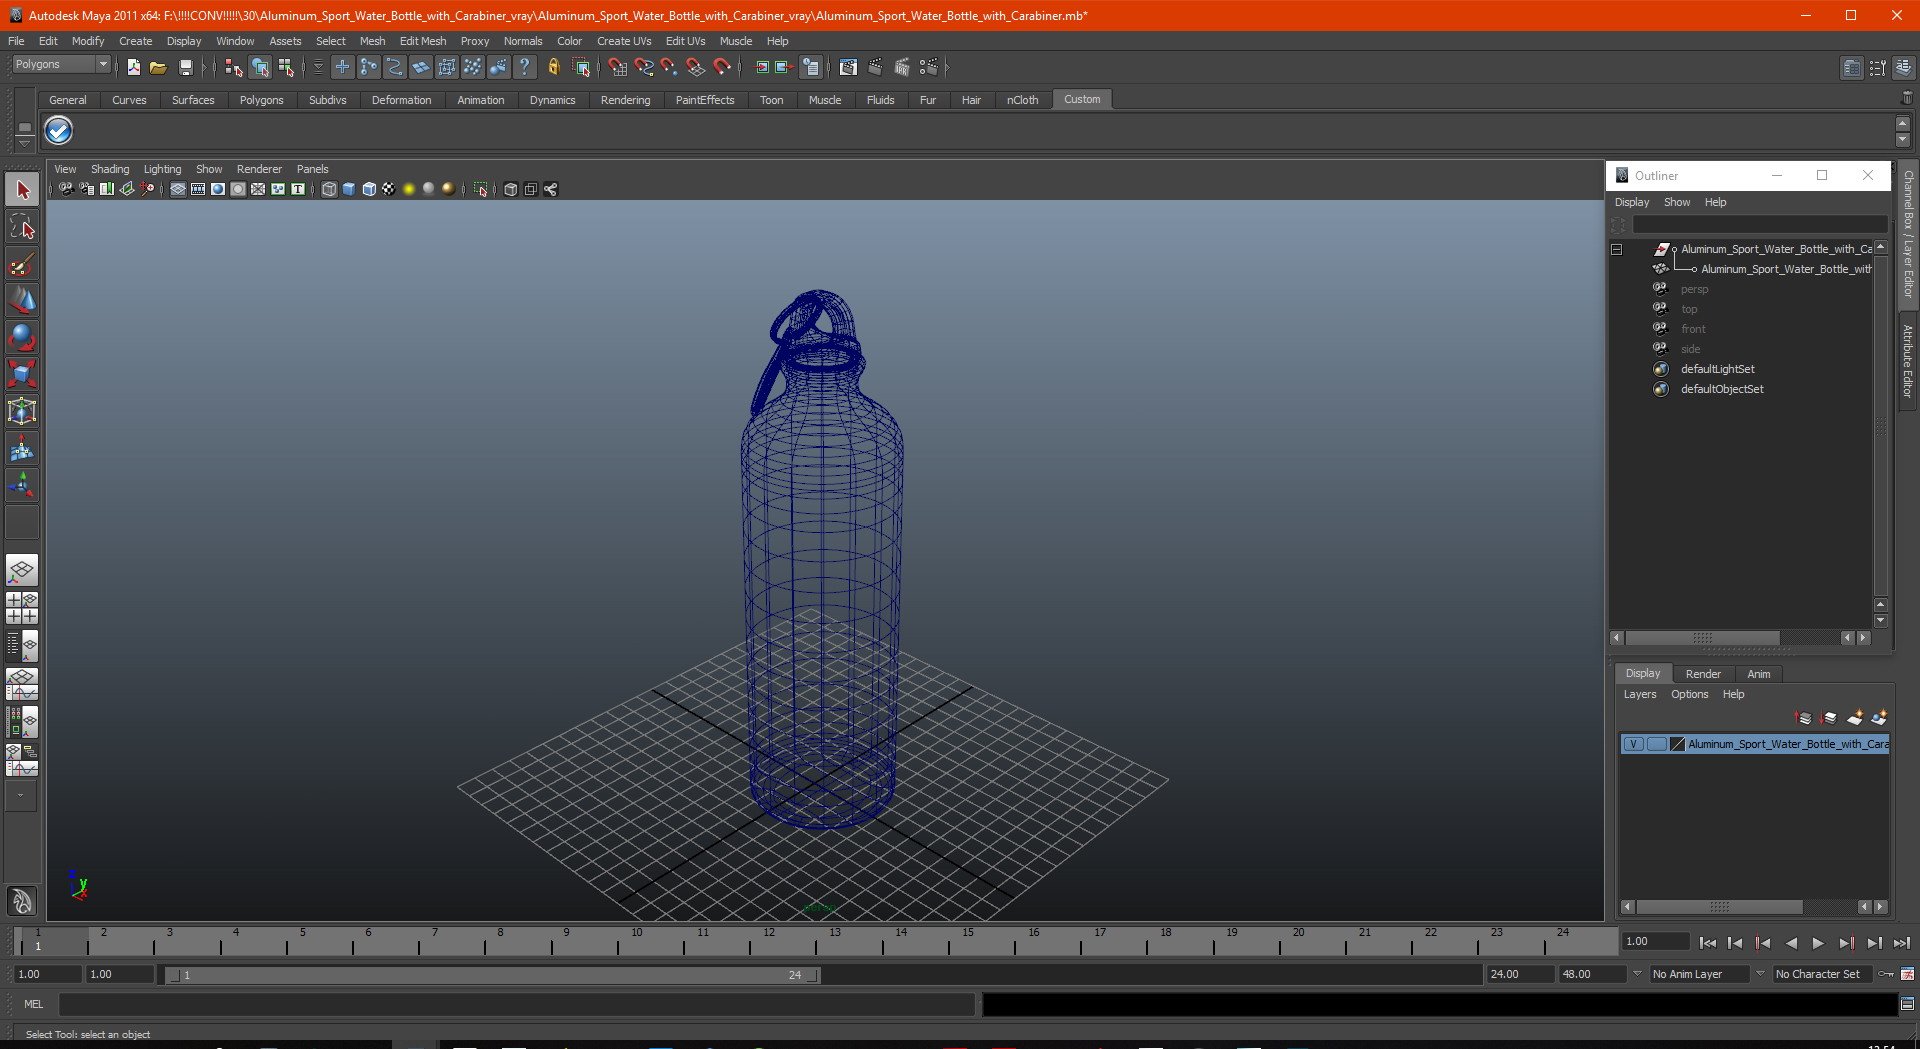This screenshot has width=1920, height=1049.
Task: Open the No Anim Layer dropdown arrow
Action: (1637, 974)
